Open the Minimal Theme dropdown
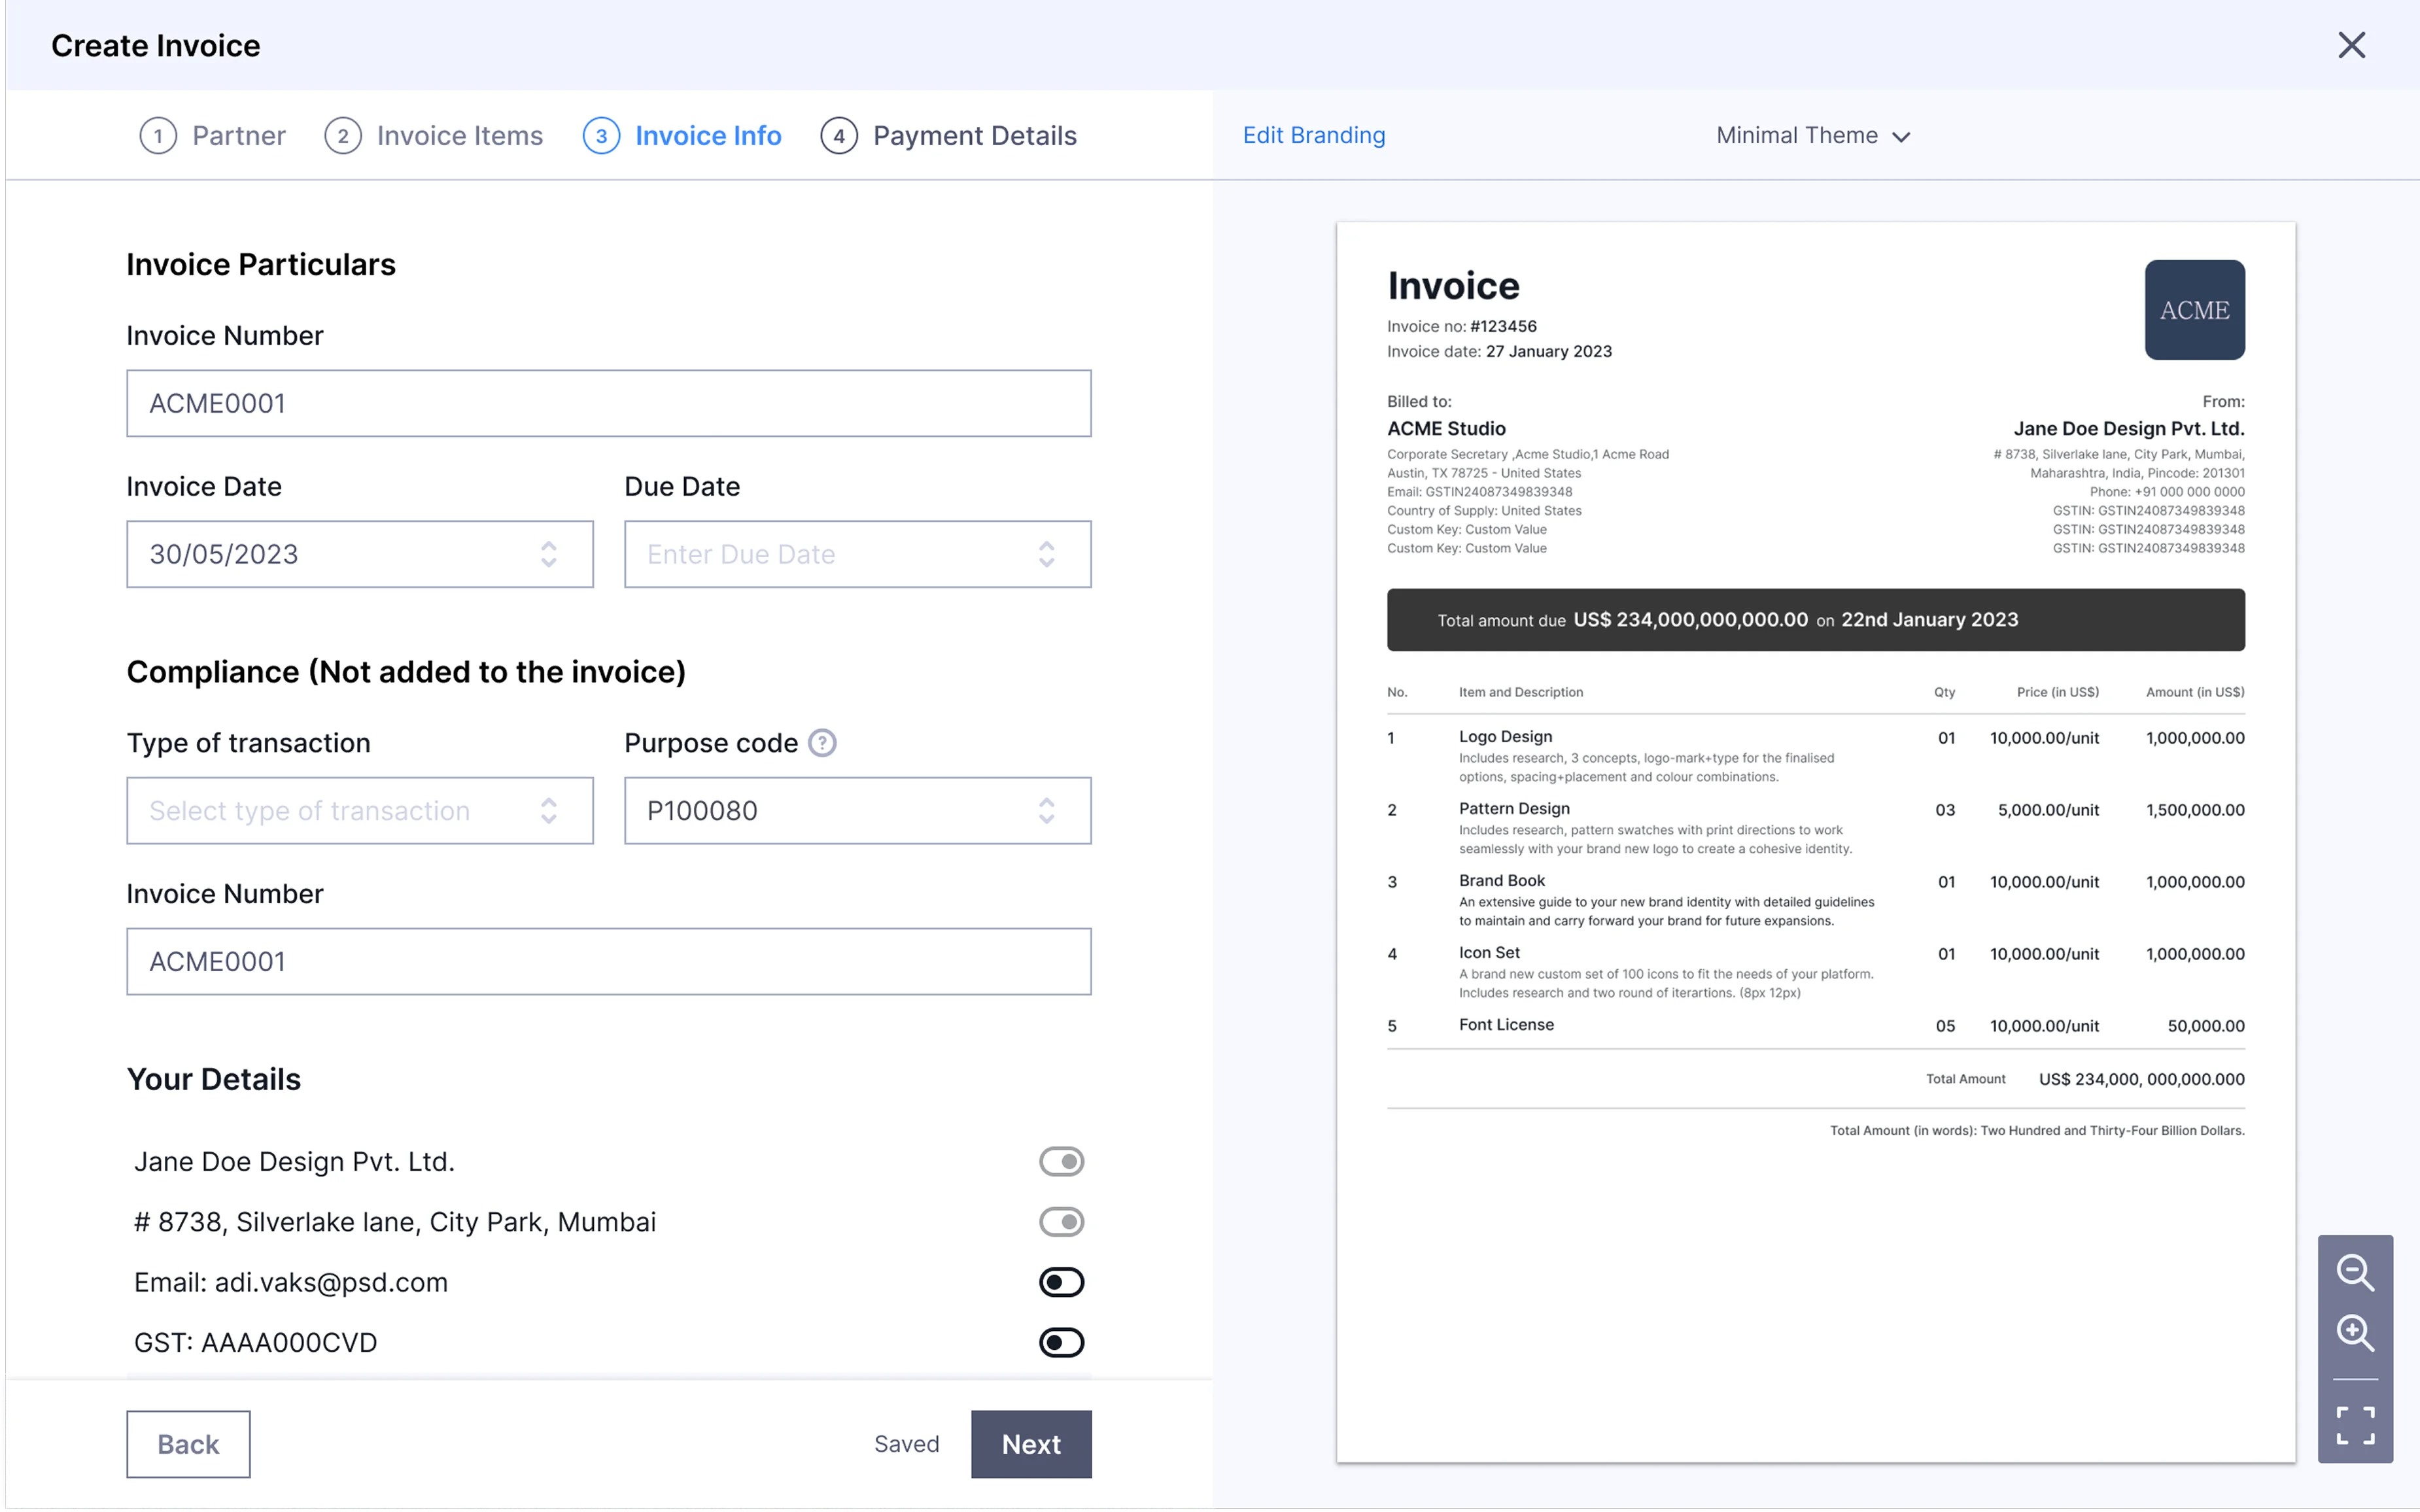This screenshot has width=2420, height=1512. click(x=1814, y=135)
